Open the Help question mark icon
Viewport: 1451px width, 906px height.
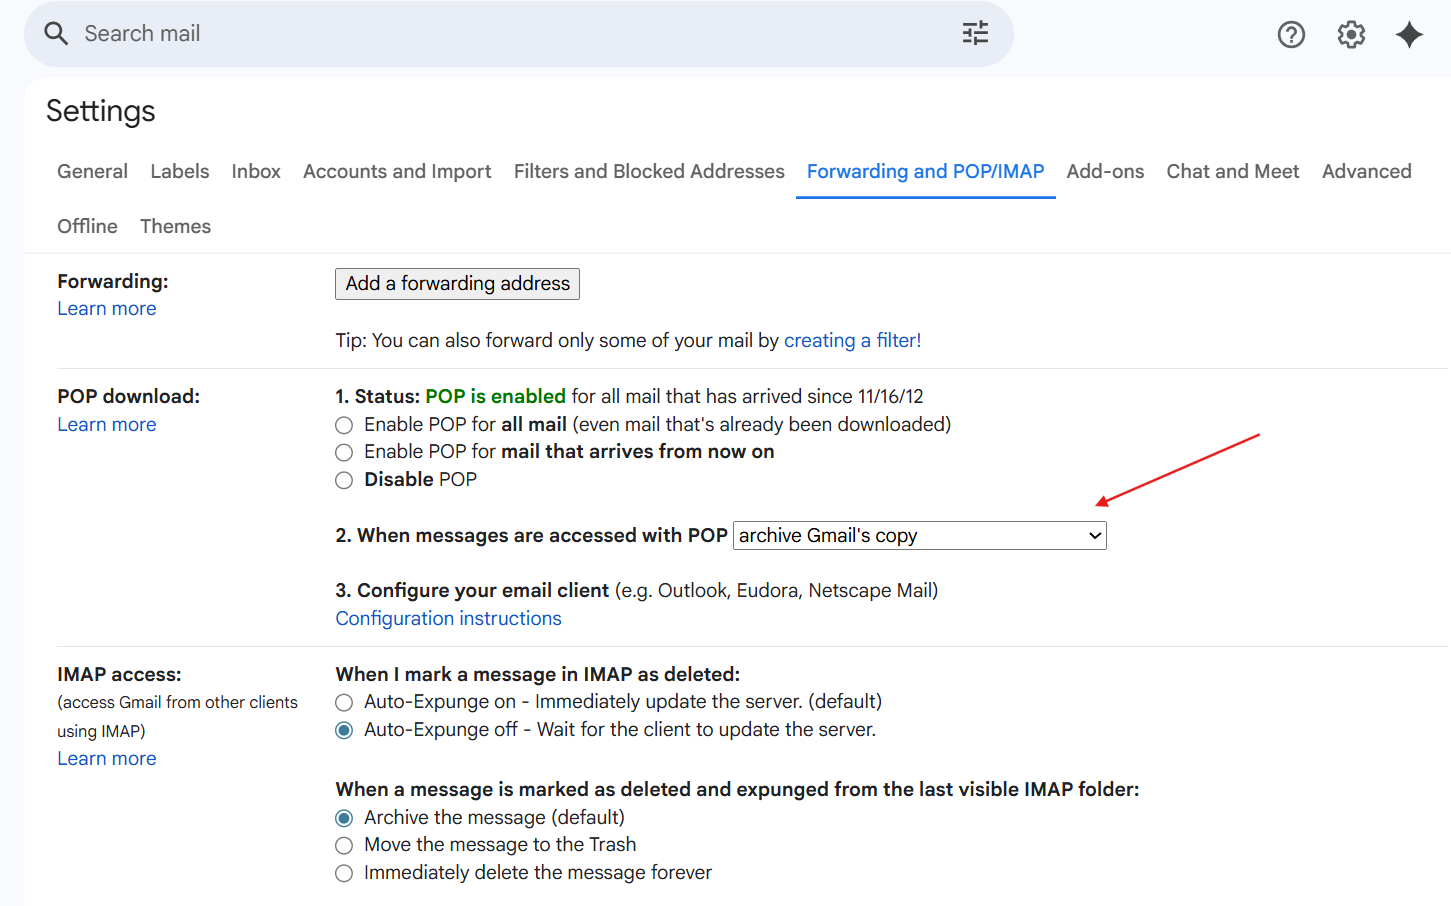(1291, 35)
